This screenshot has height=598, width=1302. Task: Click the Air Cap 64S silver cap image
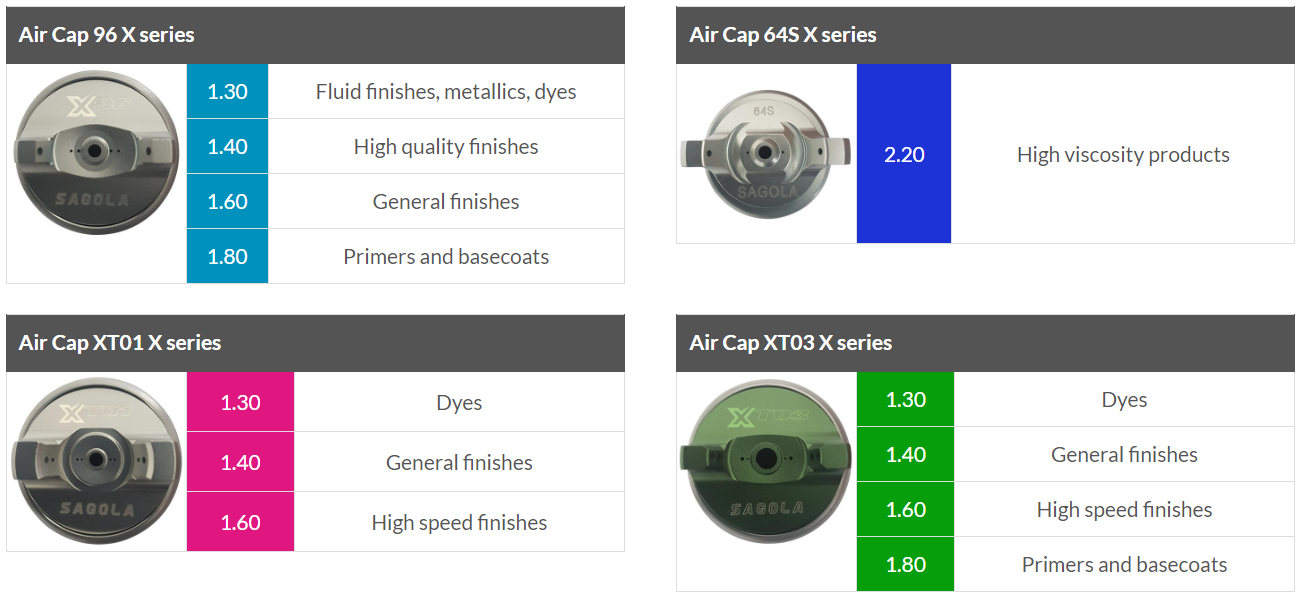[766, 154]
